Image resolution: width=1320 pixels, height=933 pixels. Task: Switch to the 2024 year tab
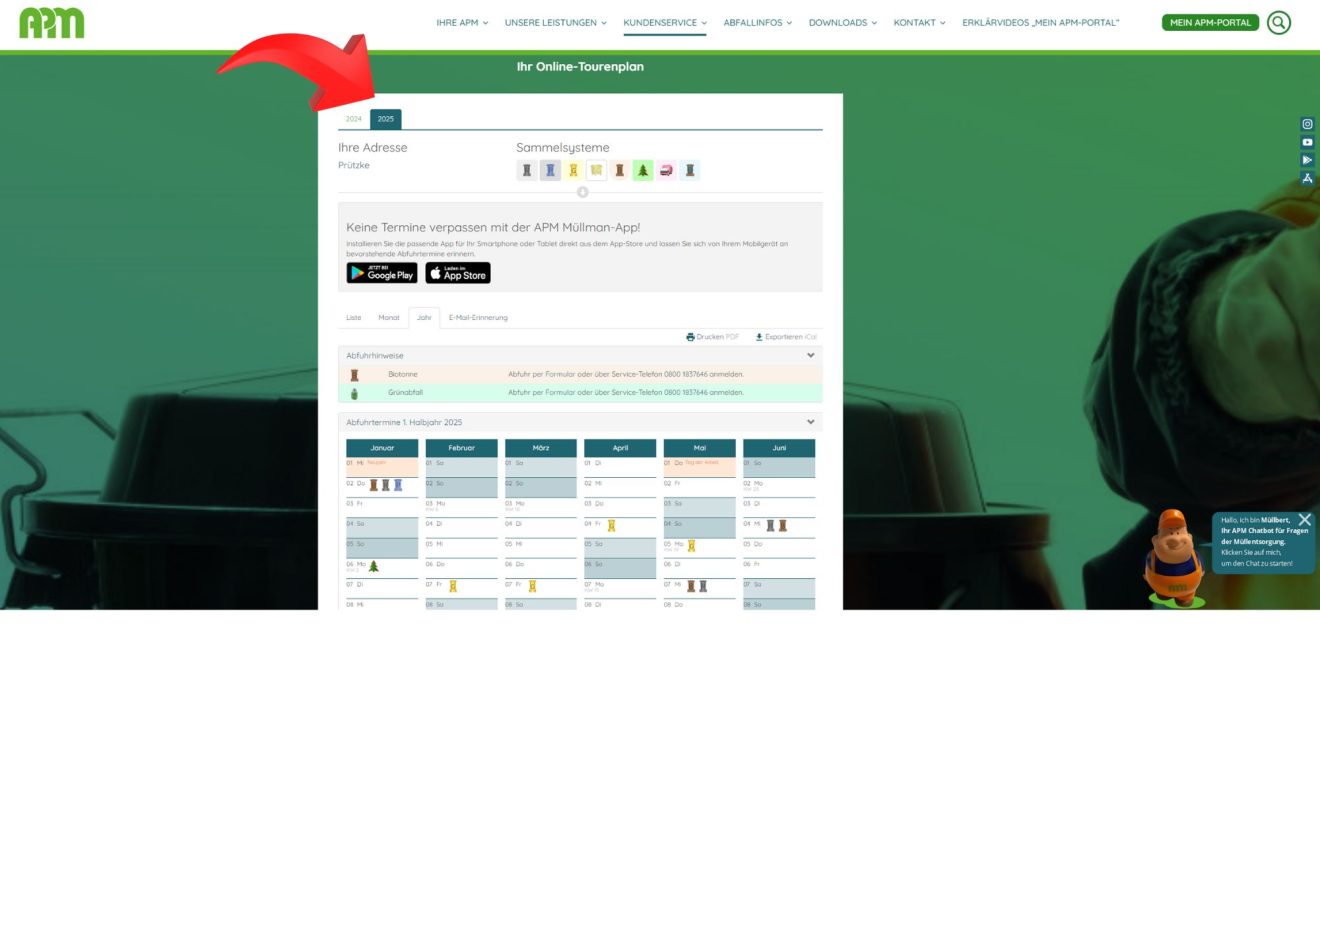pyautogui.click(x=354, y=119)
